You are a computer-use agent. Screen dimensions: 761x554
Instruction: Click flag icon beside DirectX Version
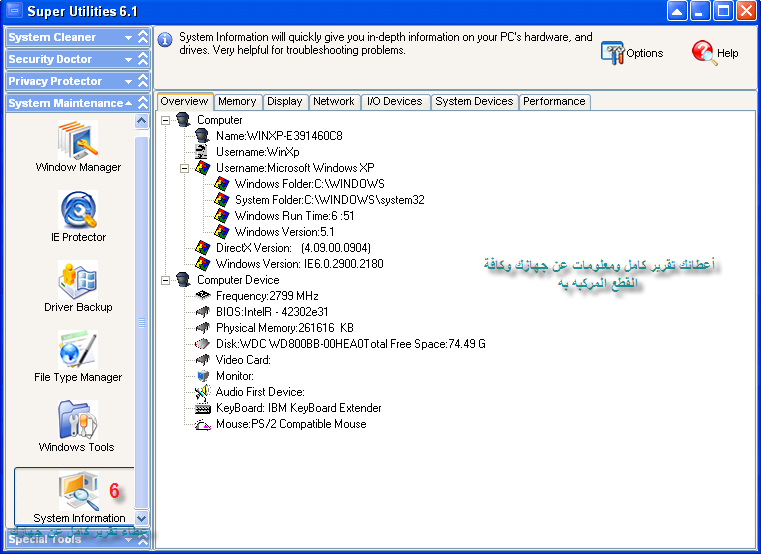tap(202, 248)
